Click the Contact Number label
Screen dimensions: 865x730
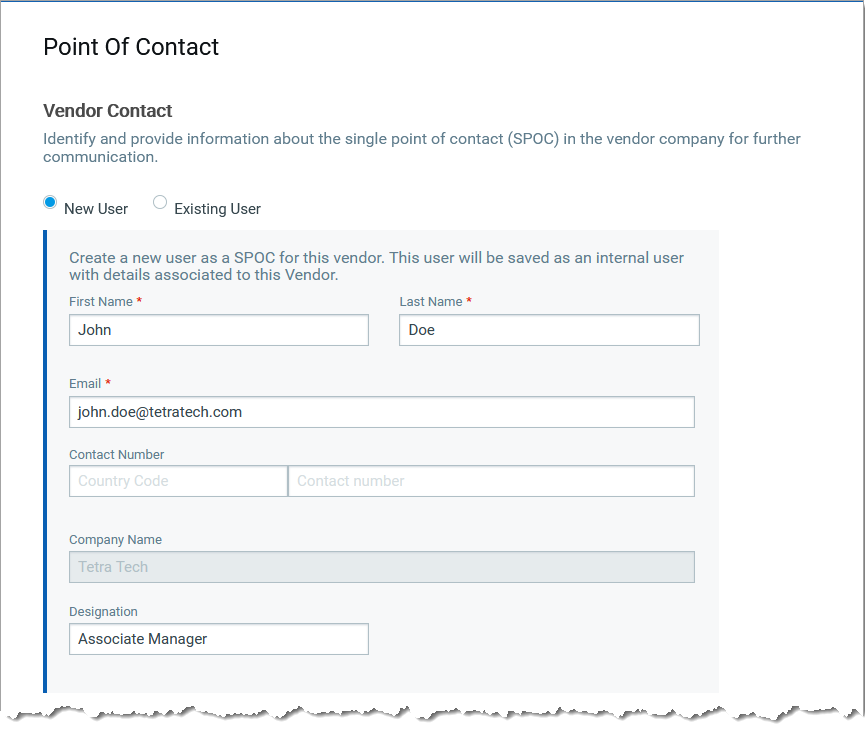pos(116,455)
